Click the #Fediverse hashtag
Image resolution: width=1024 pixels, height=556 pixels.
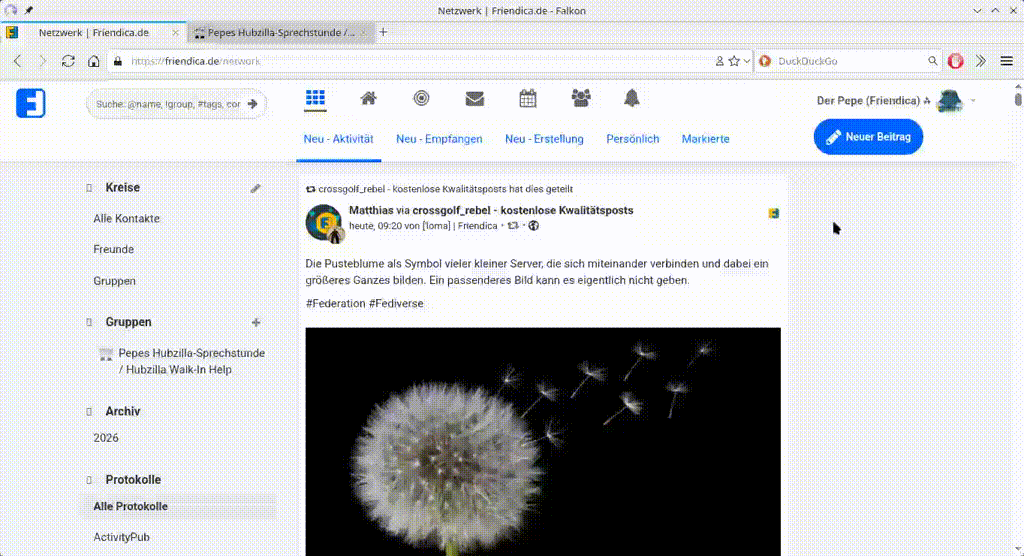tap(396, 304)
